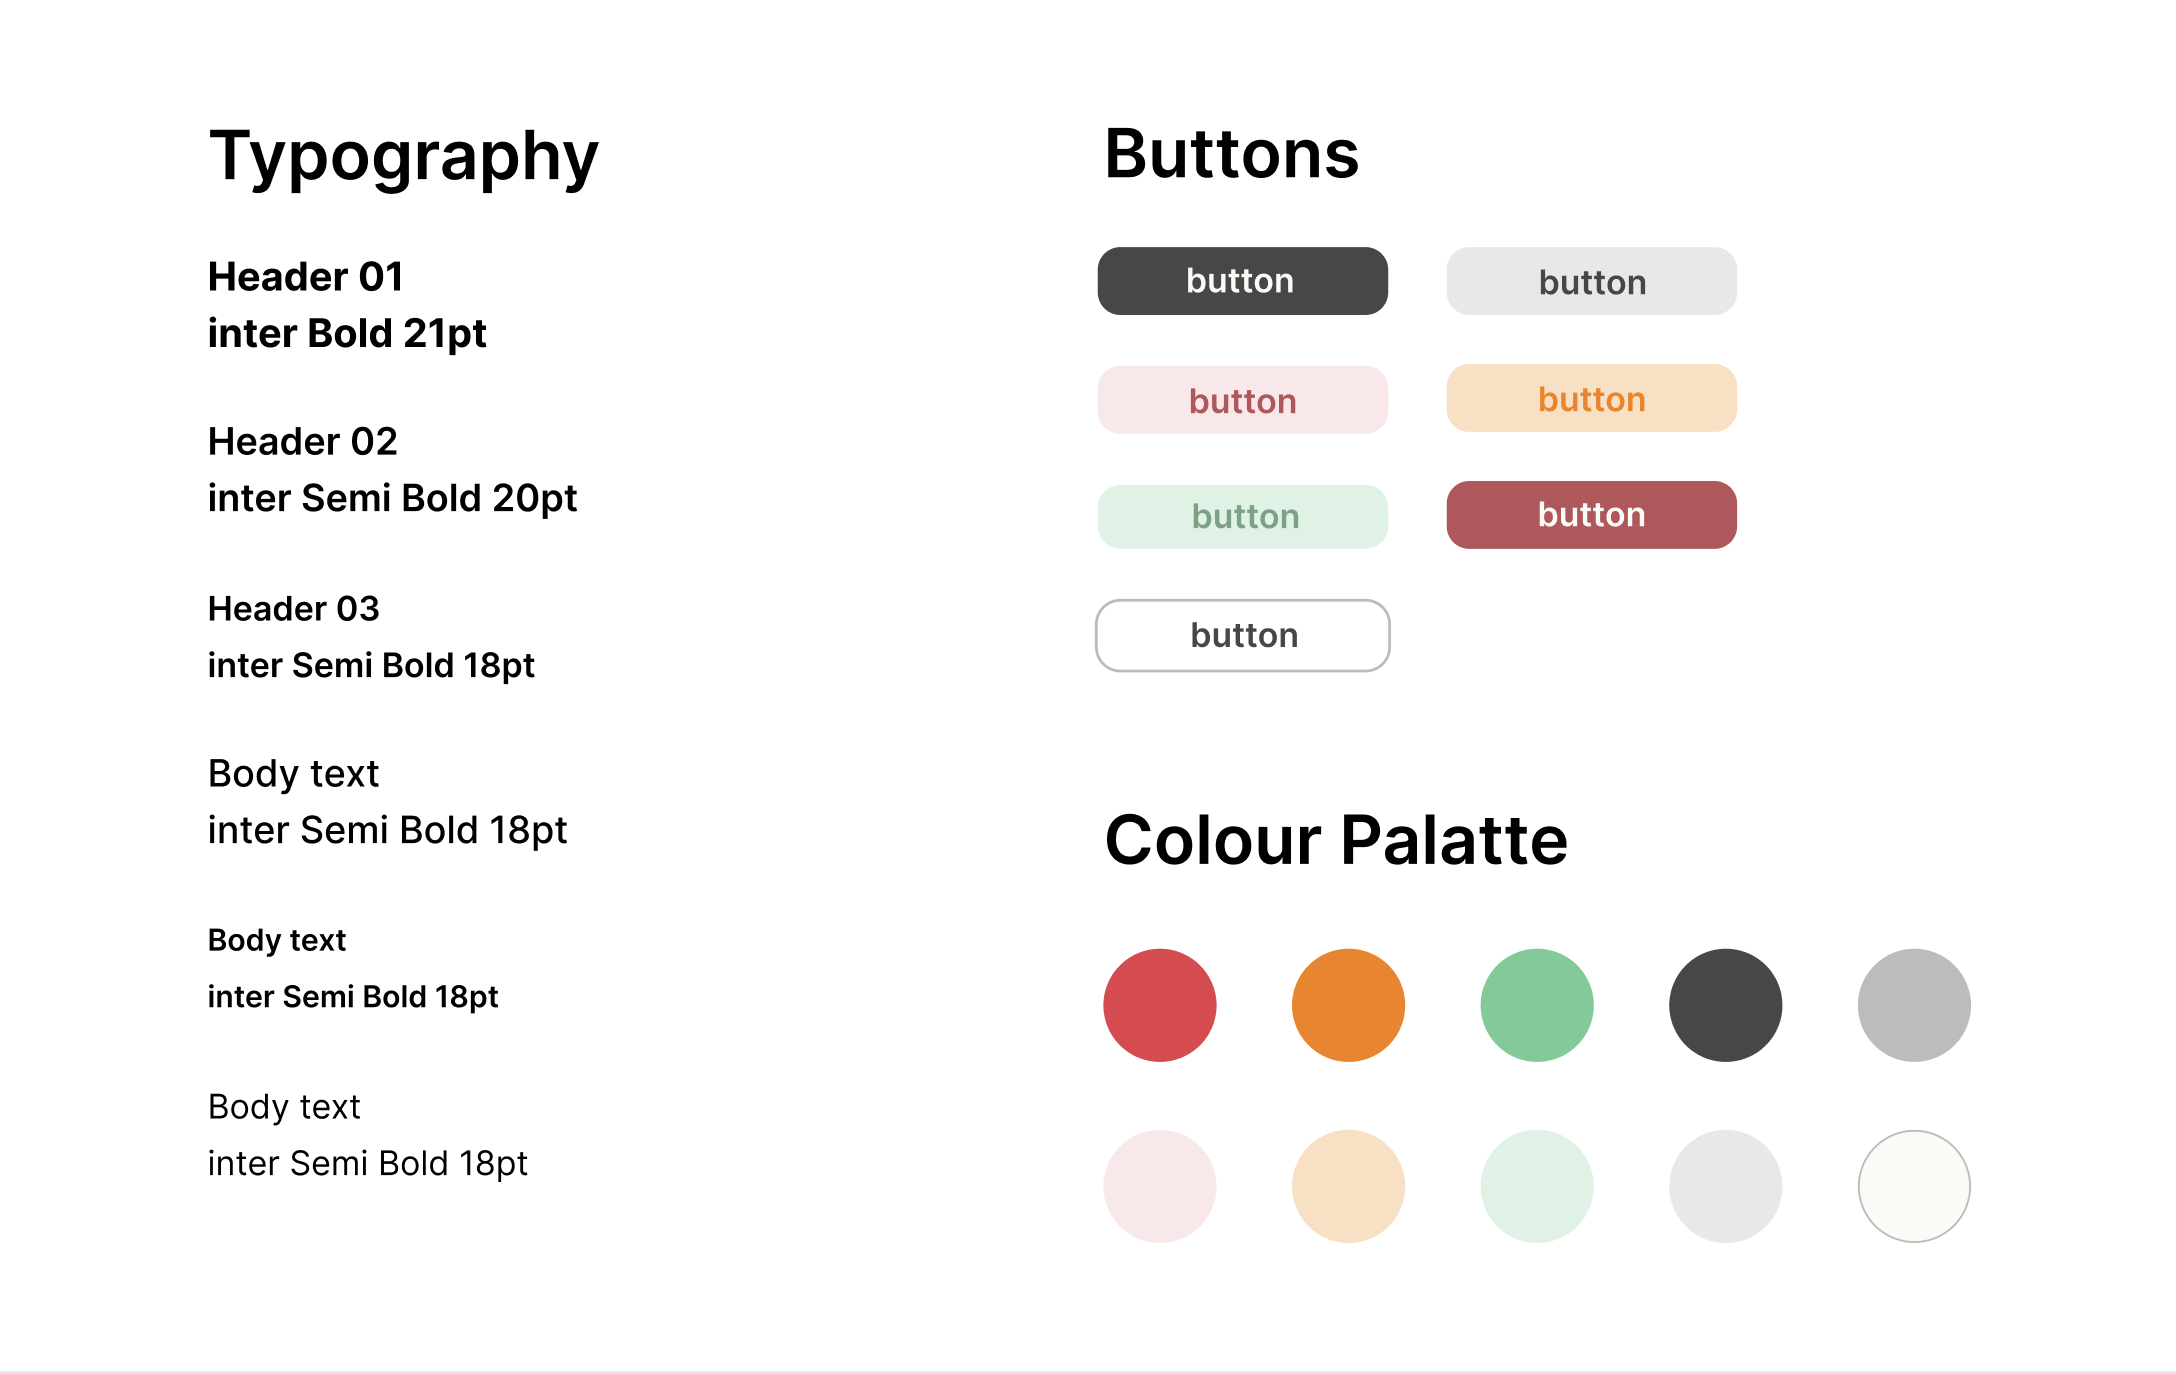The image size is (2176, 1374).
Task: Pick the light peach colour swatch
Action: coord(1348,1186)
